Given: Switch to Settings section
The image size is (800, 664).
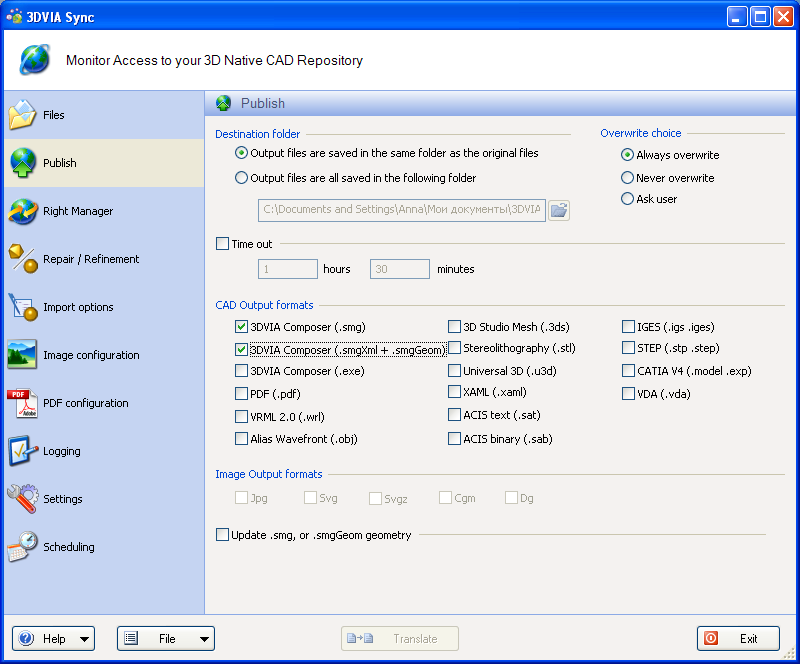Looking at the screenshot, I should (104, 499).
